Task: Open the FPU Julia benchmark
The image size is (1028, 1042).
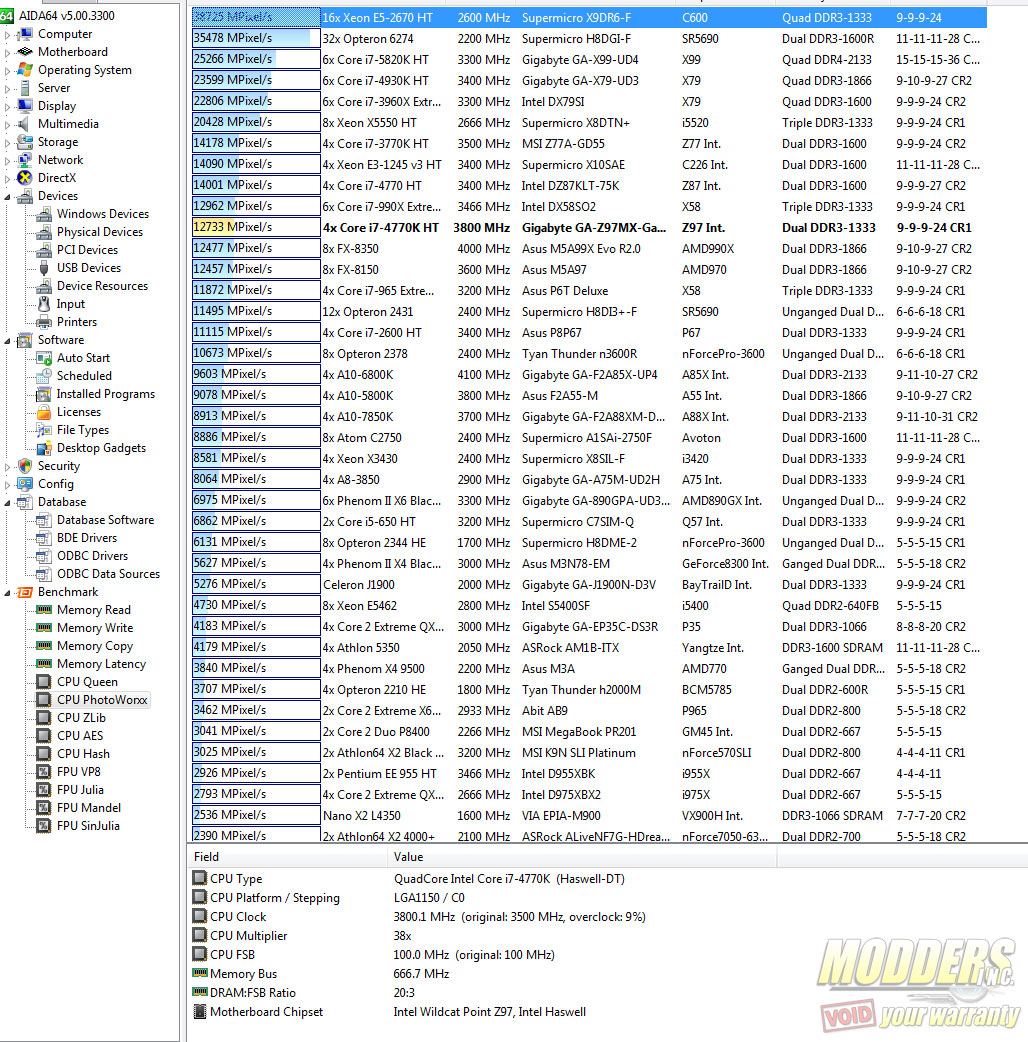Action: pos(80,789)
